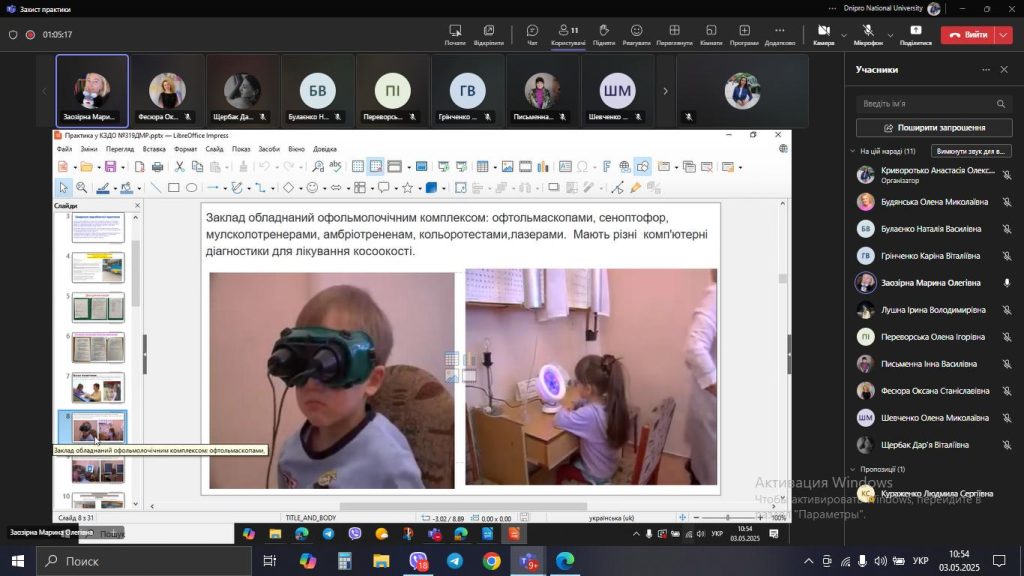1024x576 pixels.
Task: Click the Print icon in Impress toolbar
Action: click(x=157, y=167)
